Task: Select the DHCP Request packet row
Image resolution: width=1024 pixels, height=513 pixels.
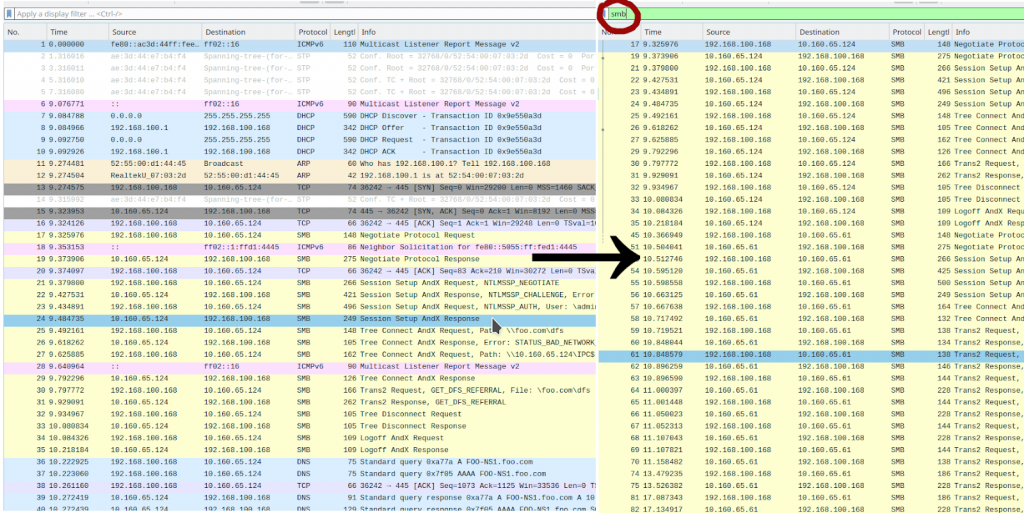Action: click(x=300, y=140)
